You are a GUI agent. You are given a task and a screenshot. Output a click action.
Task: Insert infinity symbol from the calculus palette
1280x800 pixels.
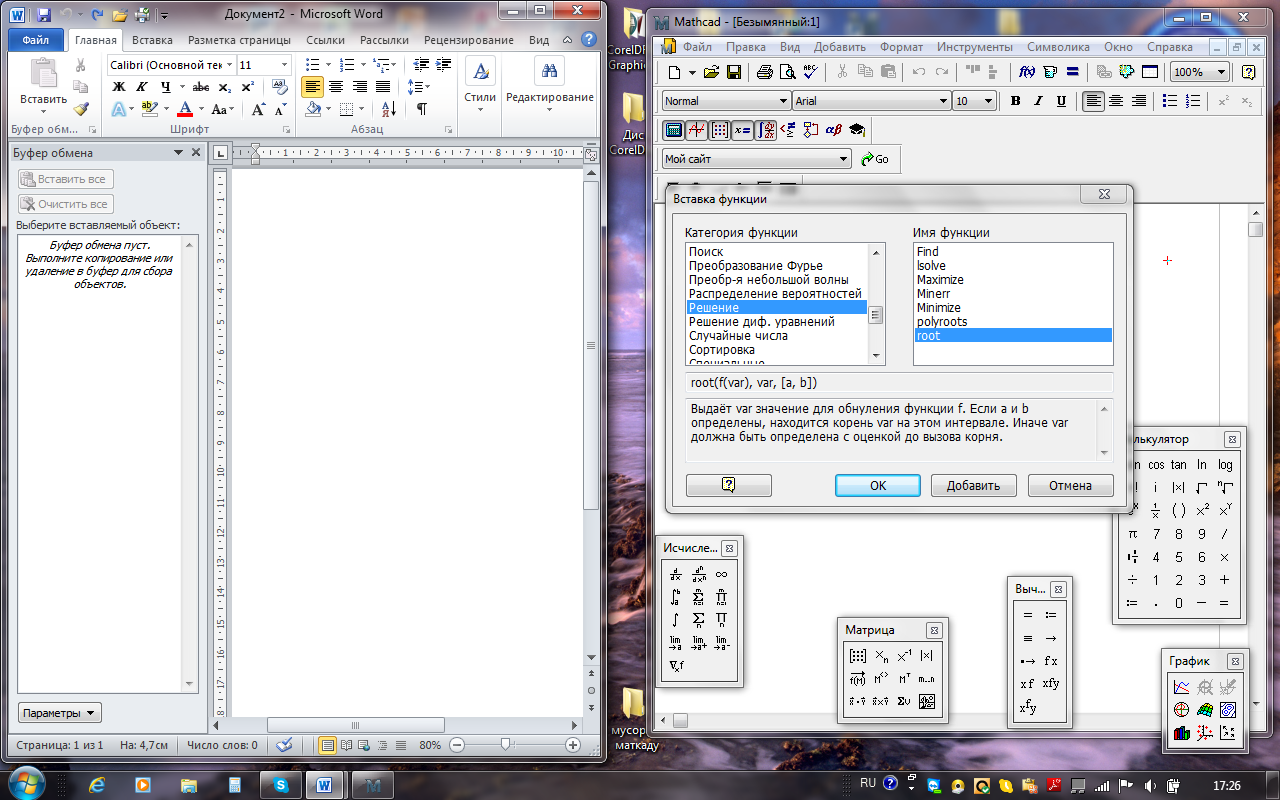[721, 575]
